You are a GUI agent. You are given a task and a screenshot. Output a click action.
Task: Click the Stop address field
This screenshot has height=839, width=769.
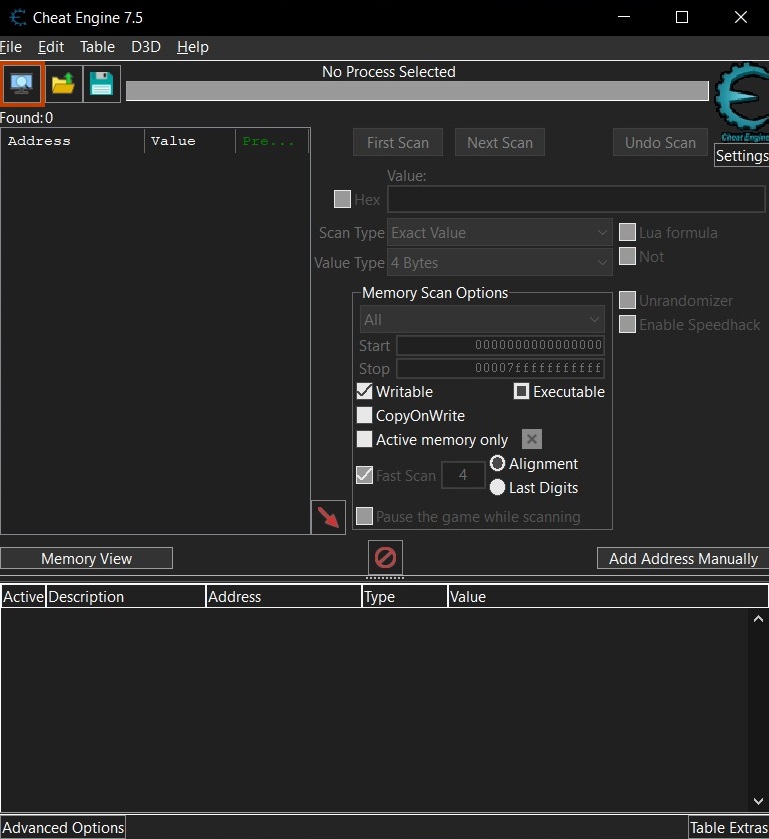point(500,368)
